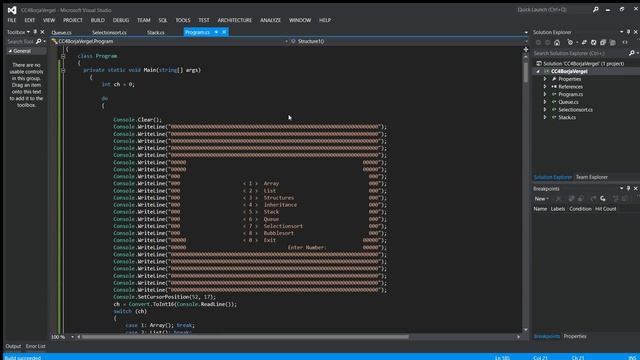The width and height of the screenshot is (640, 360).
Task: Open the Error List tab
Action: click(36, 346)
